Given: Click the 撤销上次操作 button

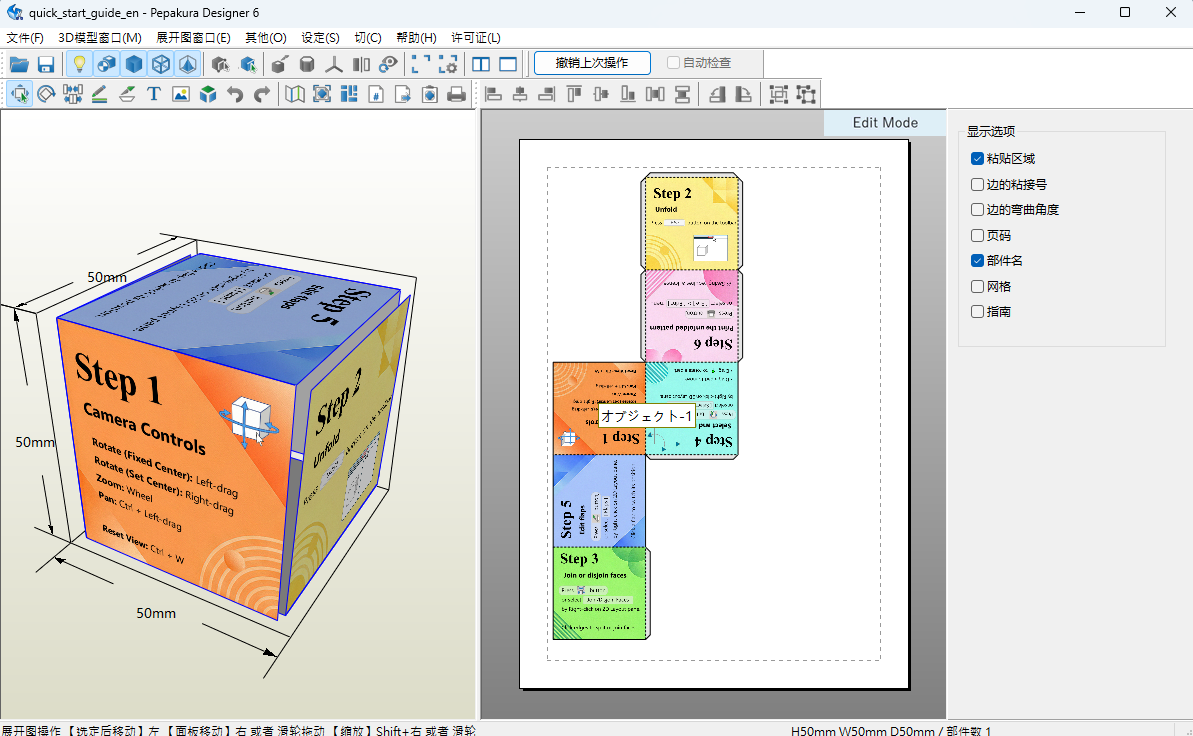Looking at the screenshot, I should (x=592, y=62).
